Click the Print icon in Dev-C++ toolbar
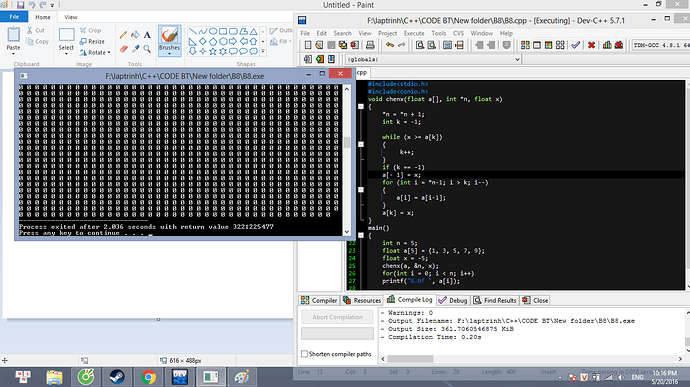690x387 pixels. click(370, 45)
